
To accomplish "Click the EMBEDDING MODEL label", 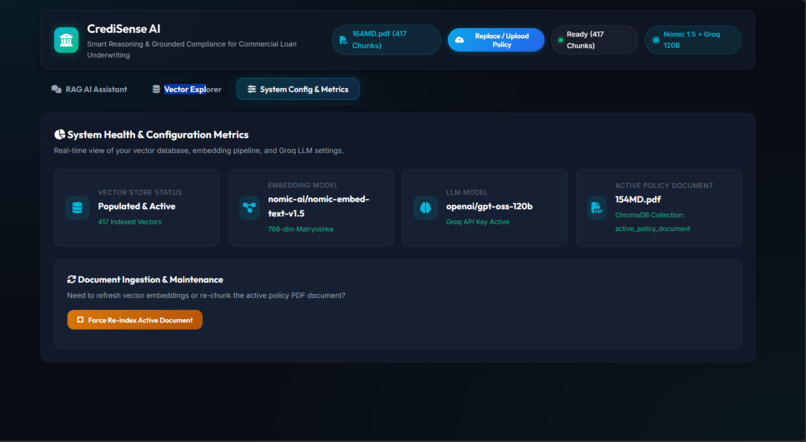I will (303, 185).
